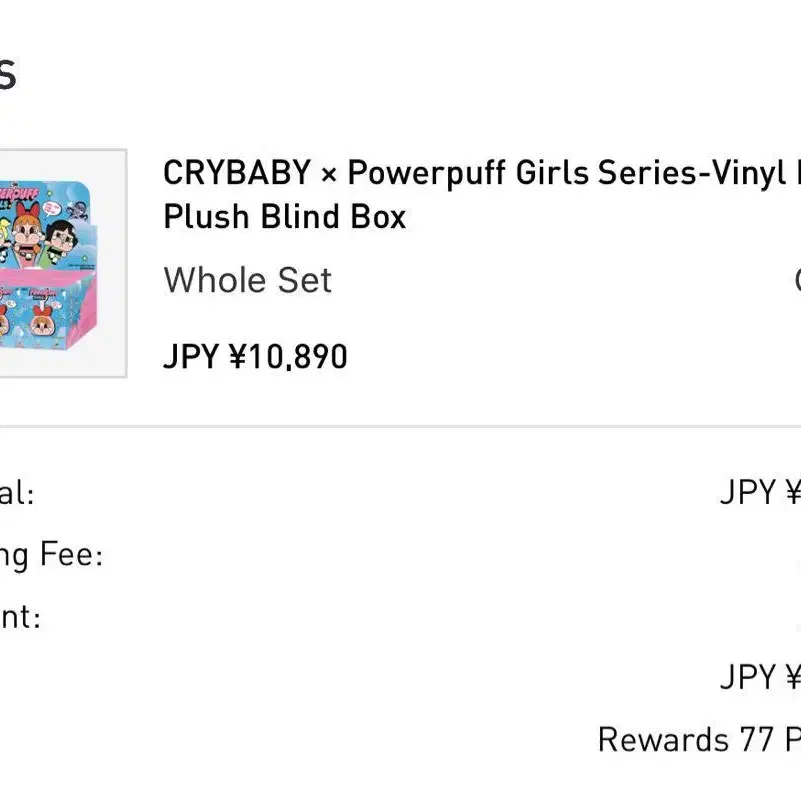Click the total JPY amount above Rewards
The image size is (801, 801).
pyautogui.click(x=760, y=677)
